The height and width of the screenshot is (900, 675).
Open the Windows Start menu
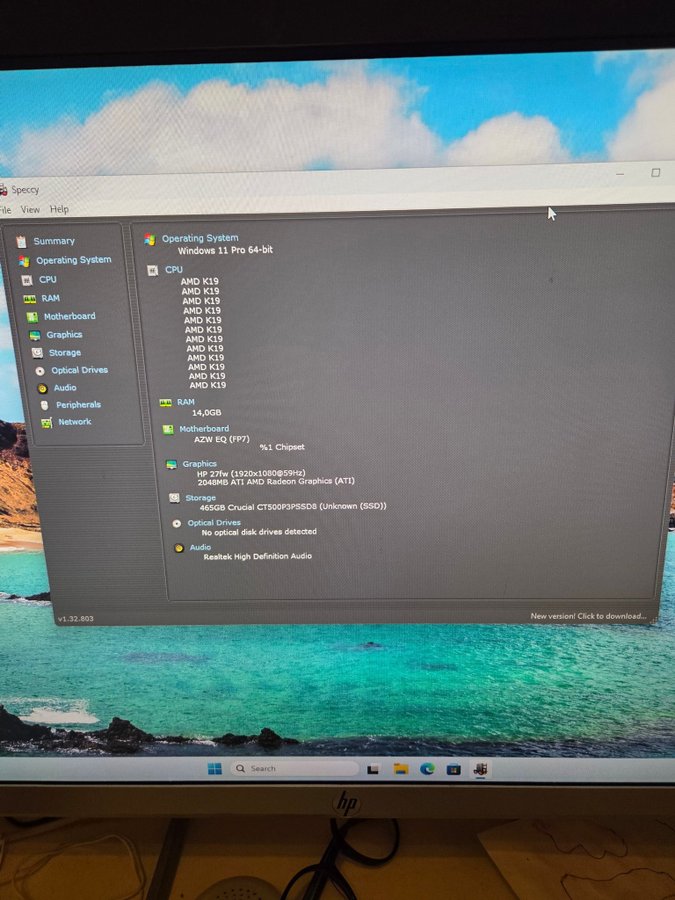pyautogui.click(x=214, y=768)
